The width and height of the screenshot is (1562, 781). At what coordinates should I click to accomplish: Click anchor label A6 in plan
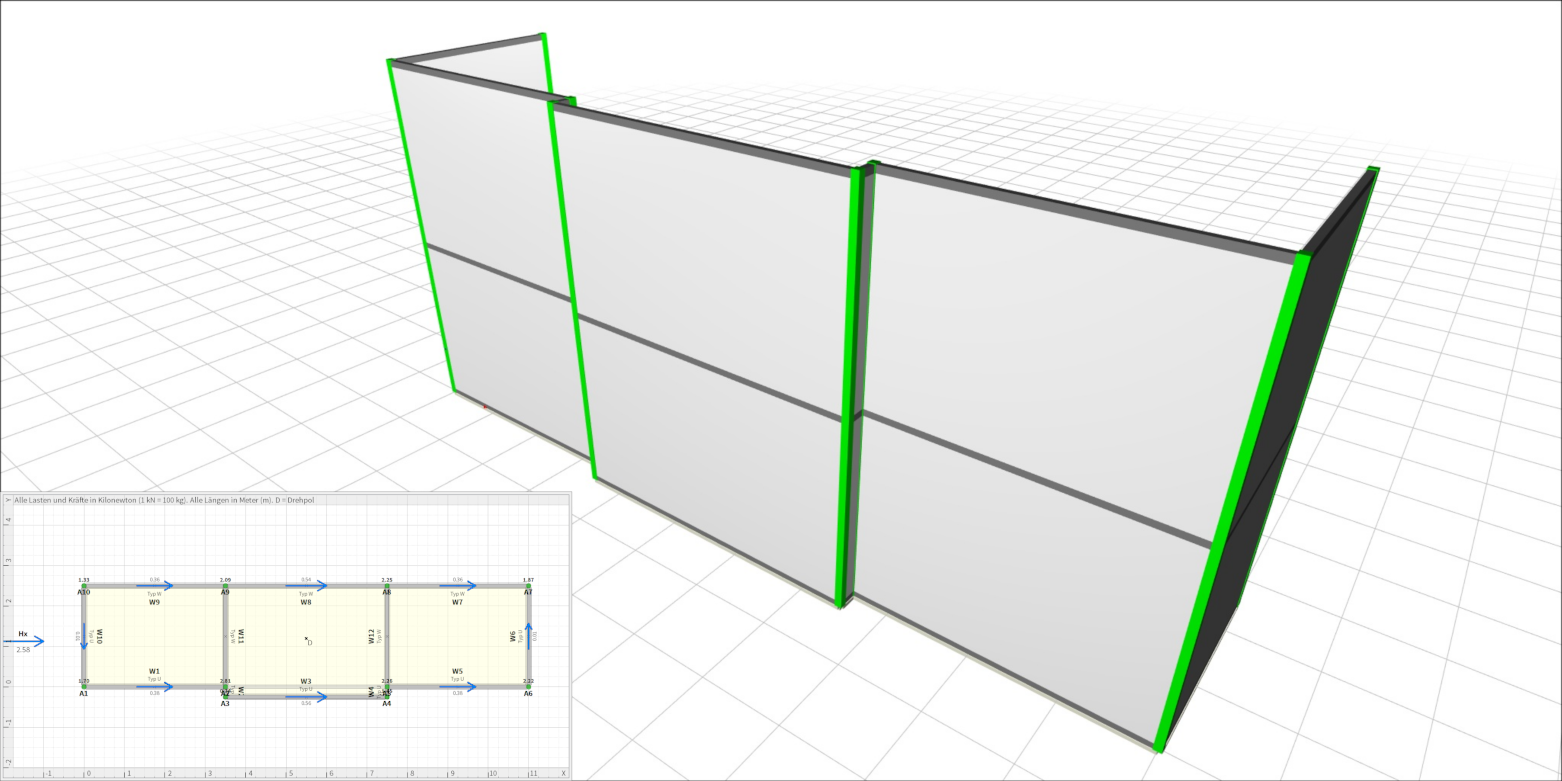tap(528, 693)
